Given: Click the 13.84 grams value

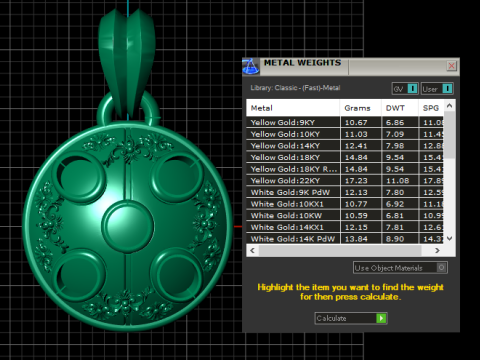Looking at the screenshot, I should [356, 239].
